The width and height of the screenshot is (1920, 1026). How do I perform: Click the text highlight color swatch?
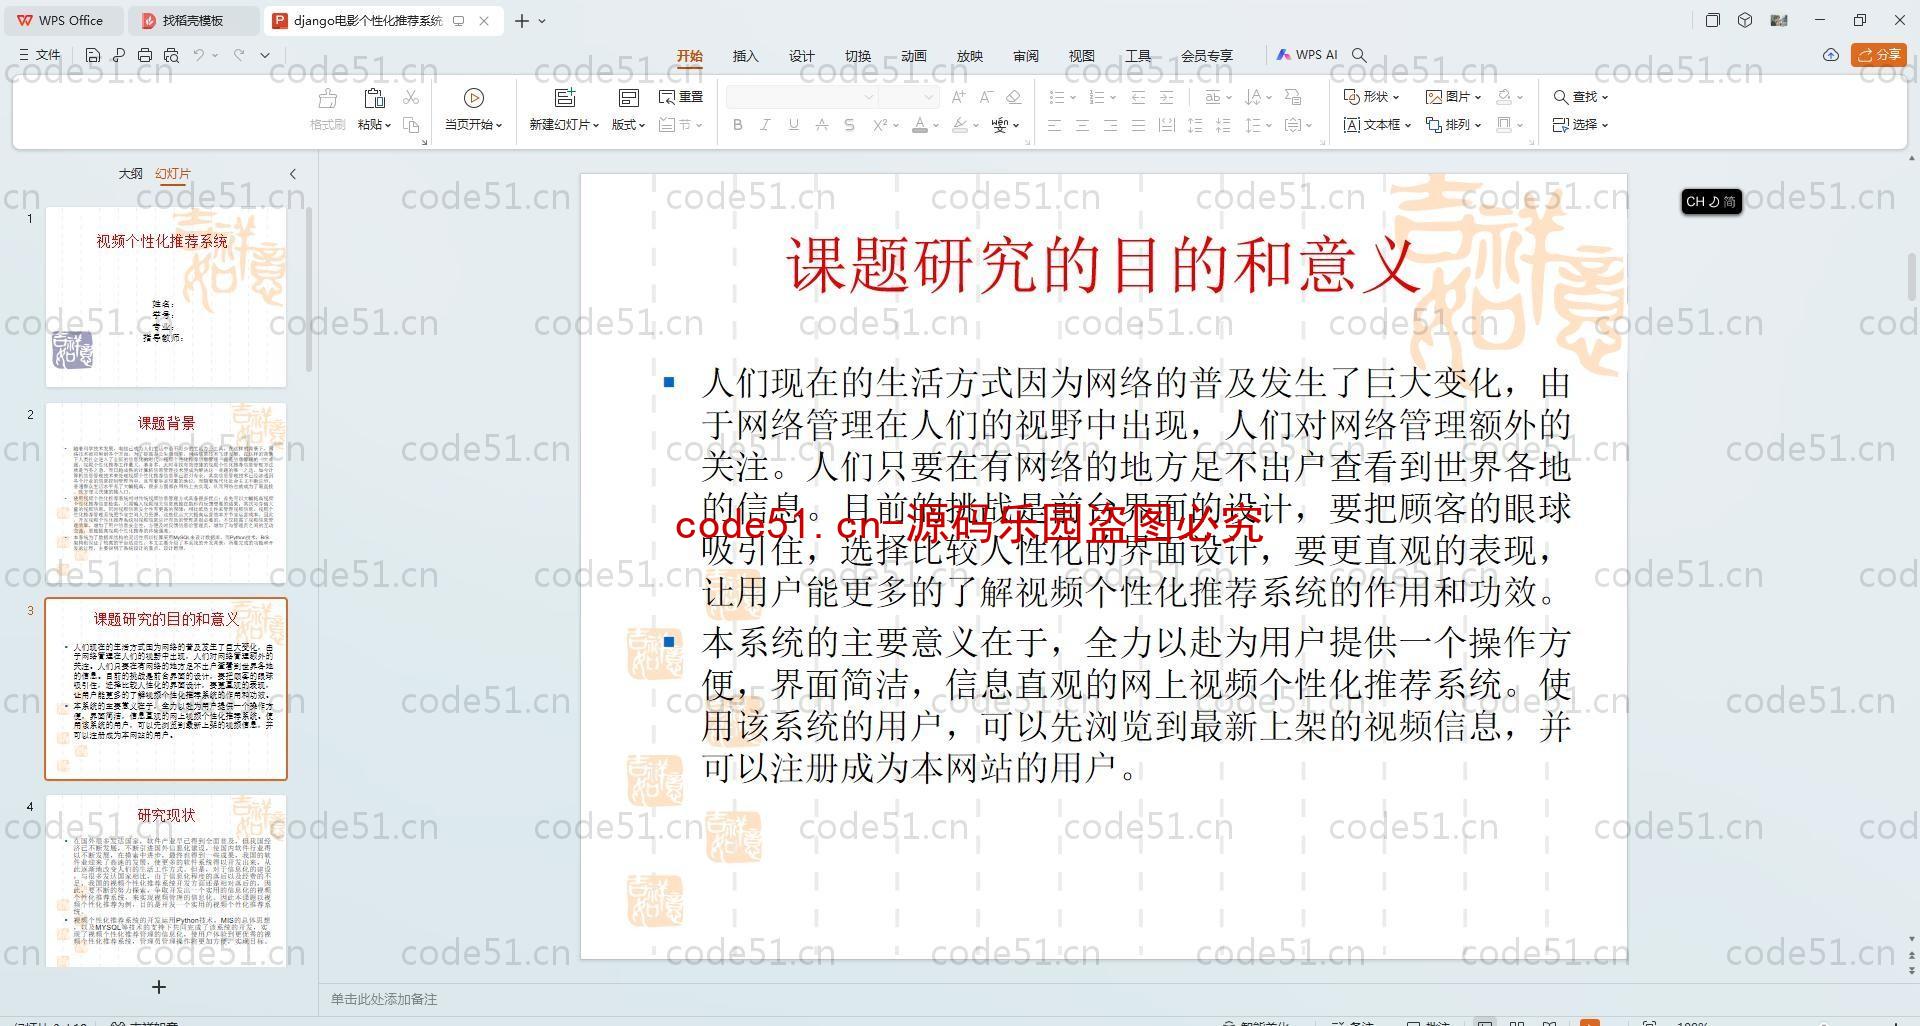pyautogui.click(x=960, y=125)
